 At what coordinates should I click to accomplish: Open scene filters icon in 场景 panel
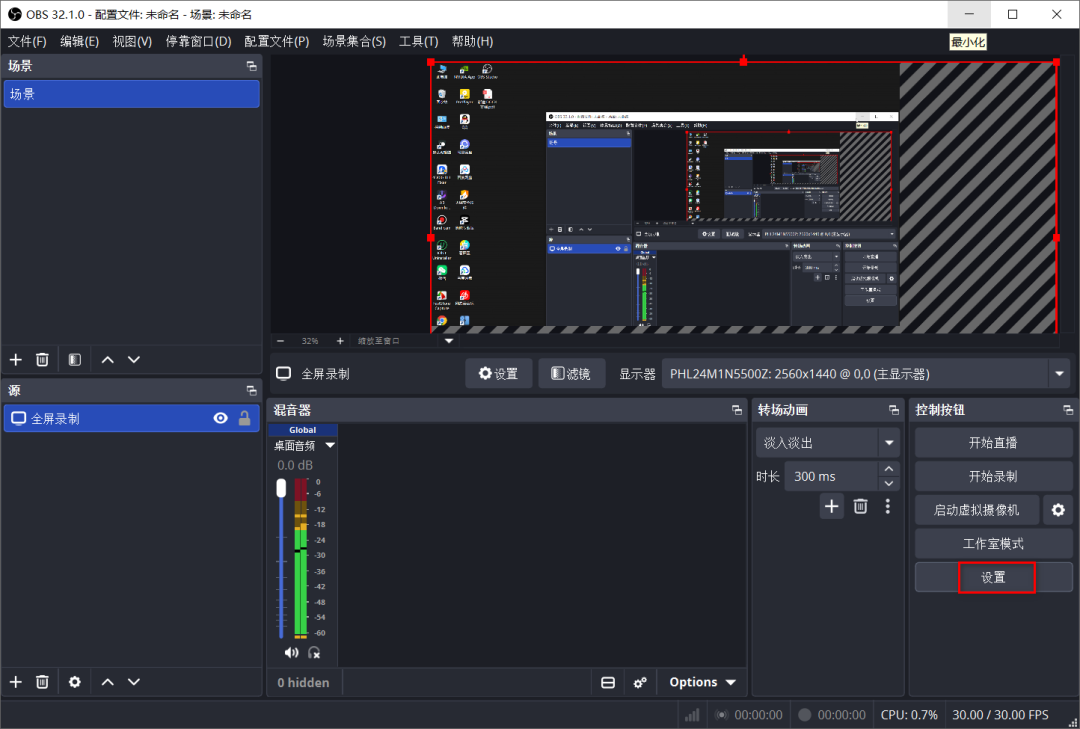point(74,359)
